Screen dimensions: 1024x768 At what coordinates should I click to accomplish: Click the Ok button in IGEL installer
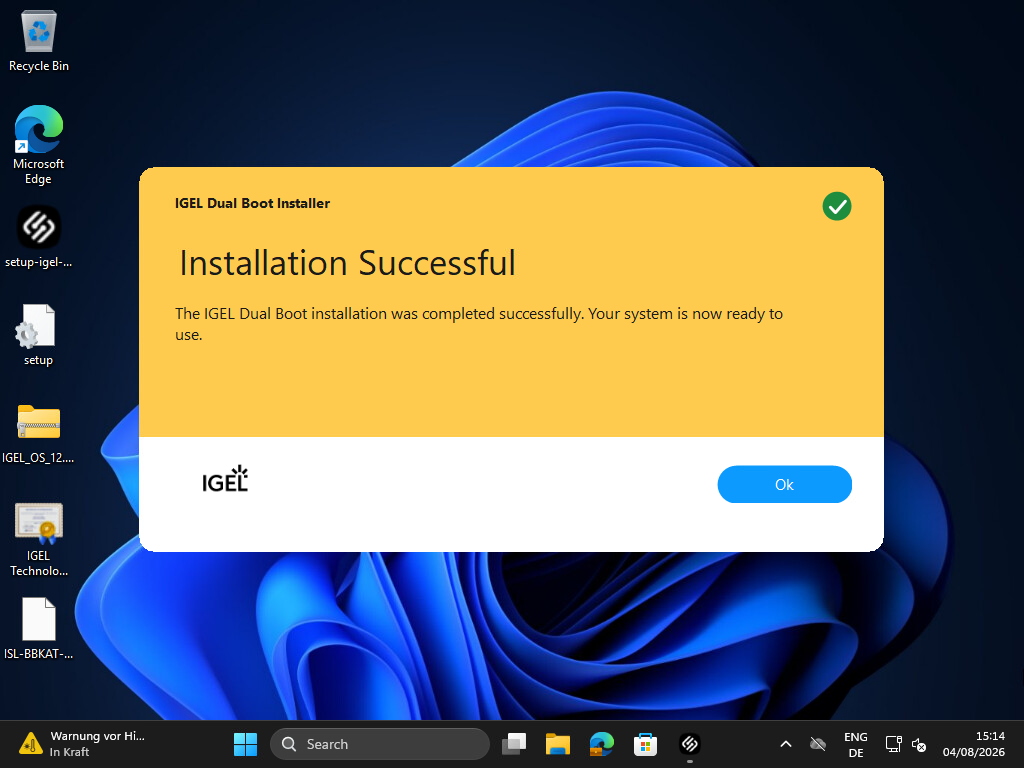[x=784, y=484]
